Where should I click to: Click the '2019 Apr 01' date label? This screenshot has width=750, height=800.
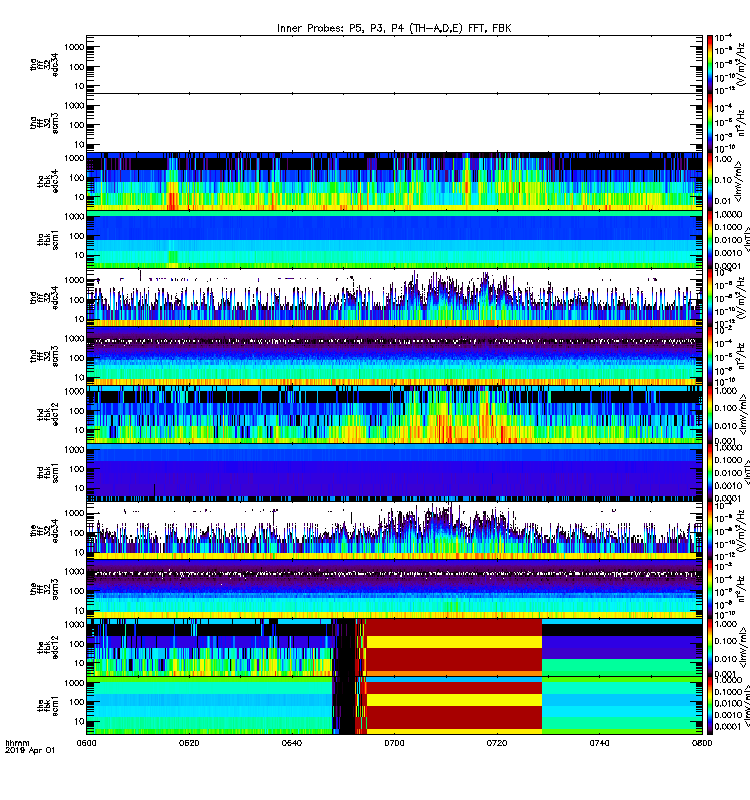(30, 750)
